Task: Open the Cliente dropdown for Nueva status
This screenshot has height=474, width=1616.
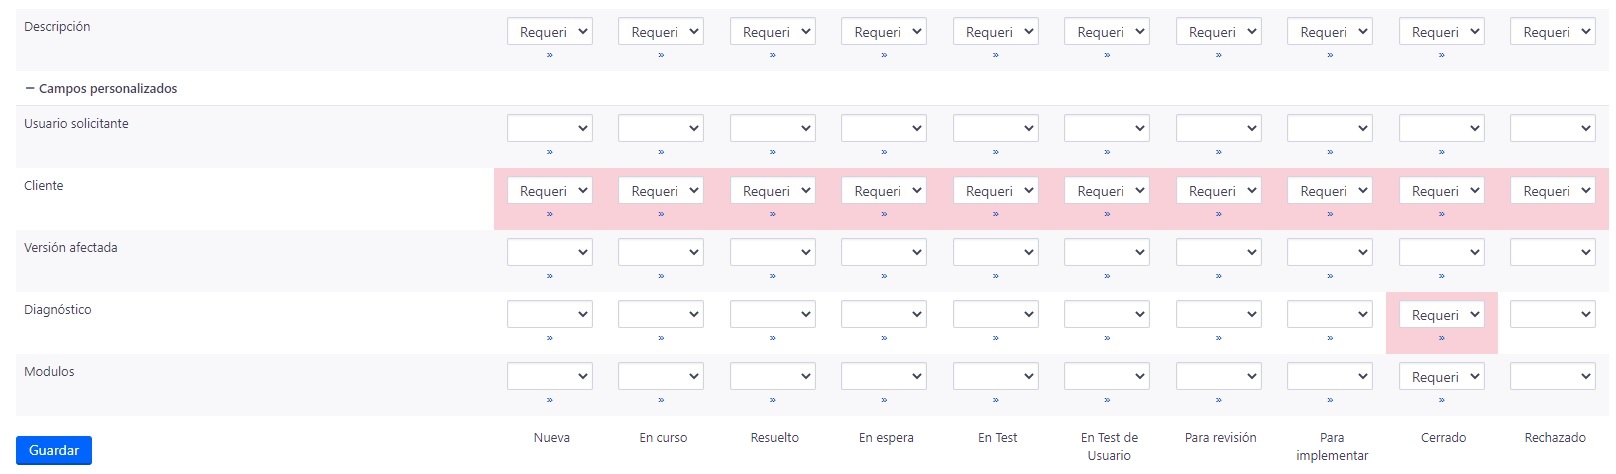Action: (x=550, y=191)
